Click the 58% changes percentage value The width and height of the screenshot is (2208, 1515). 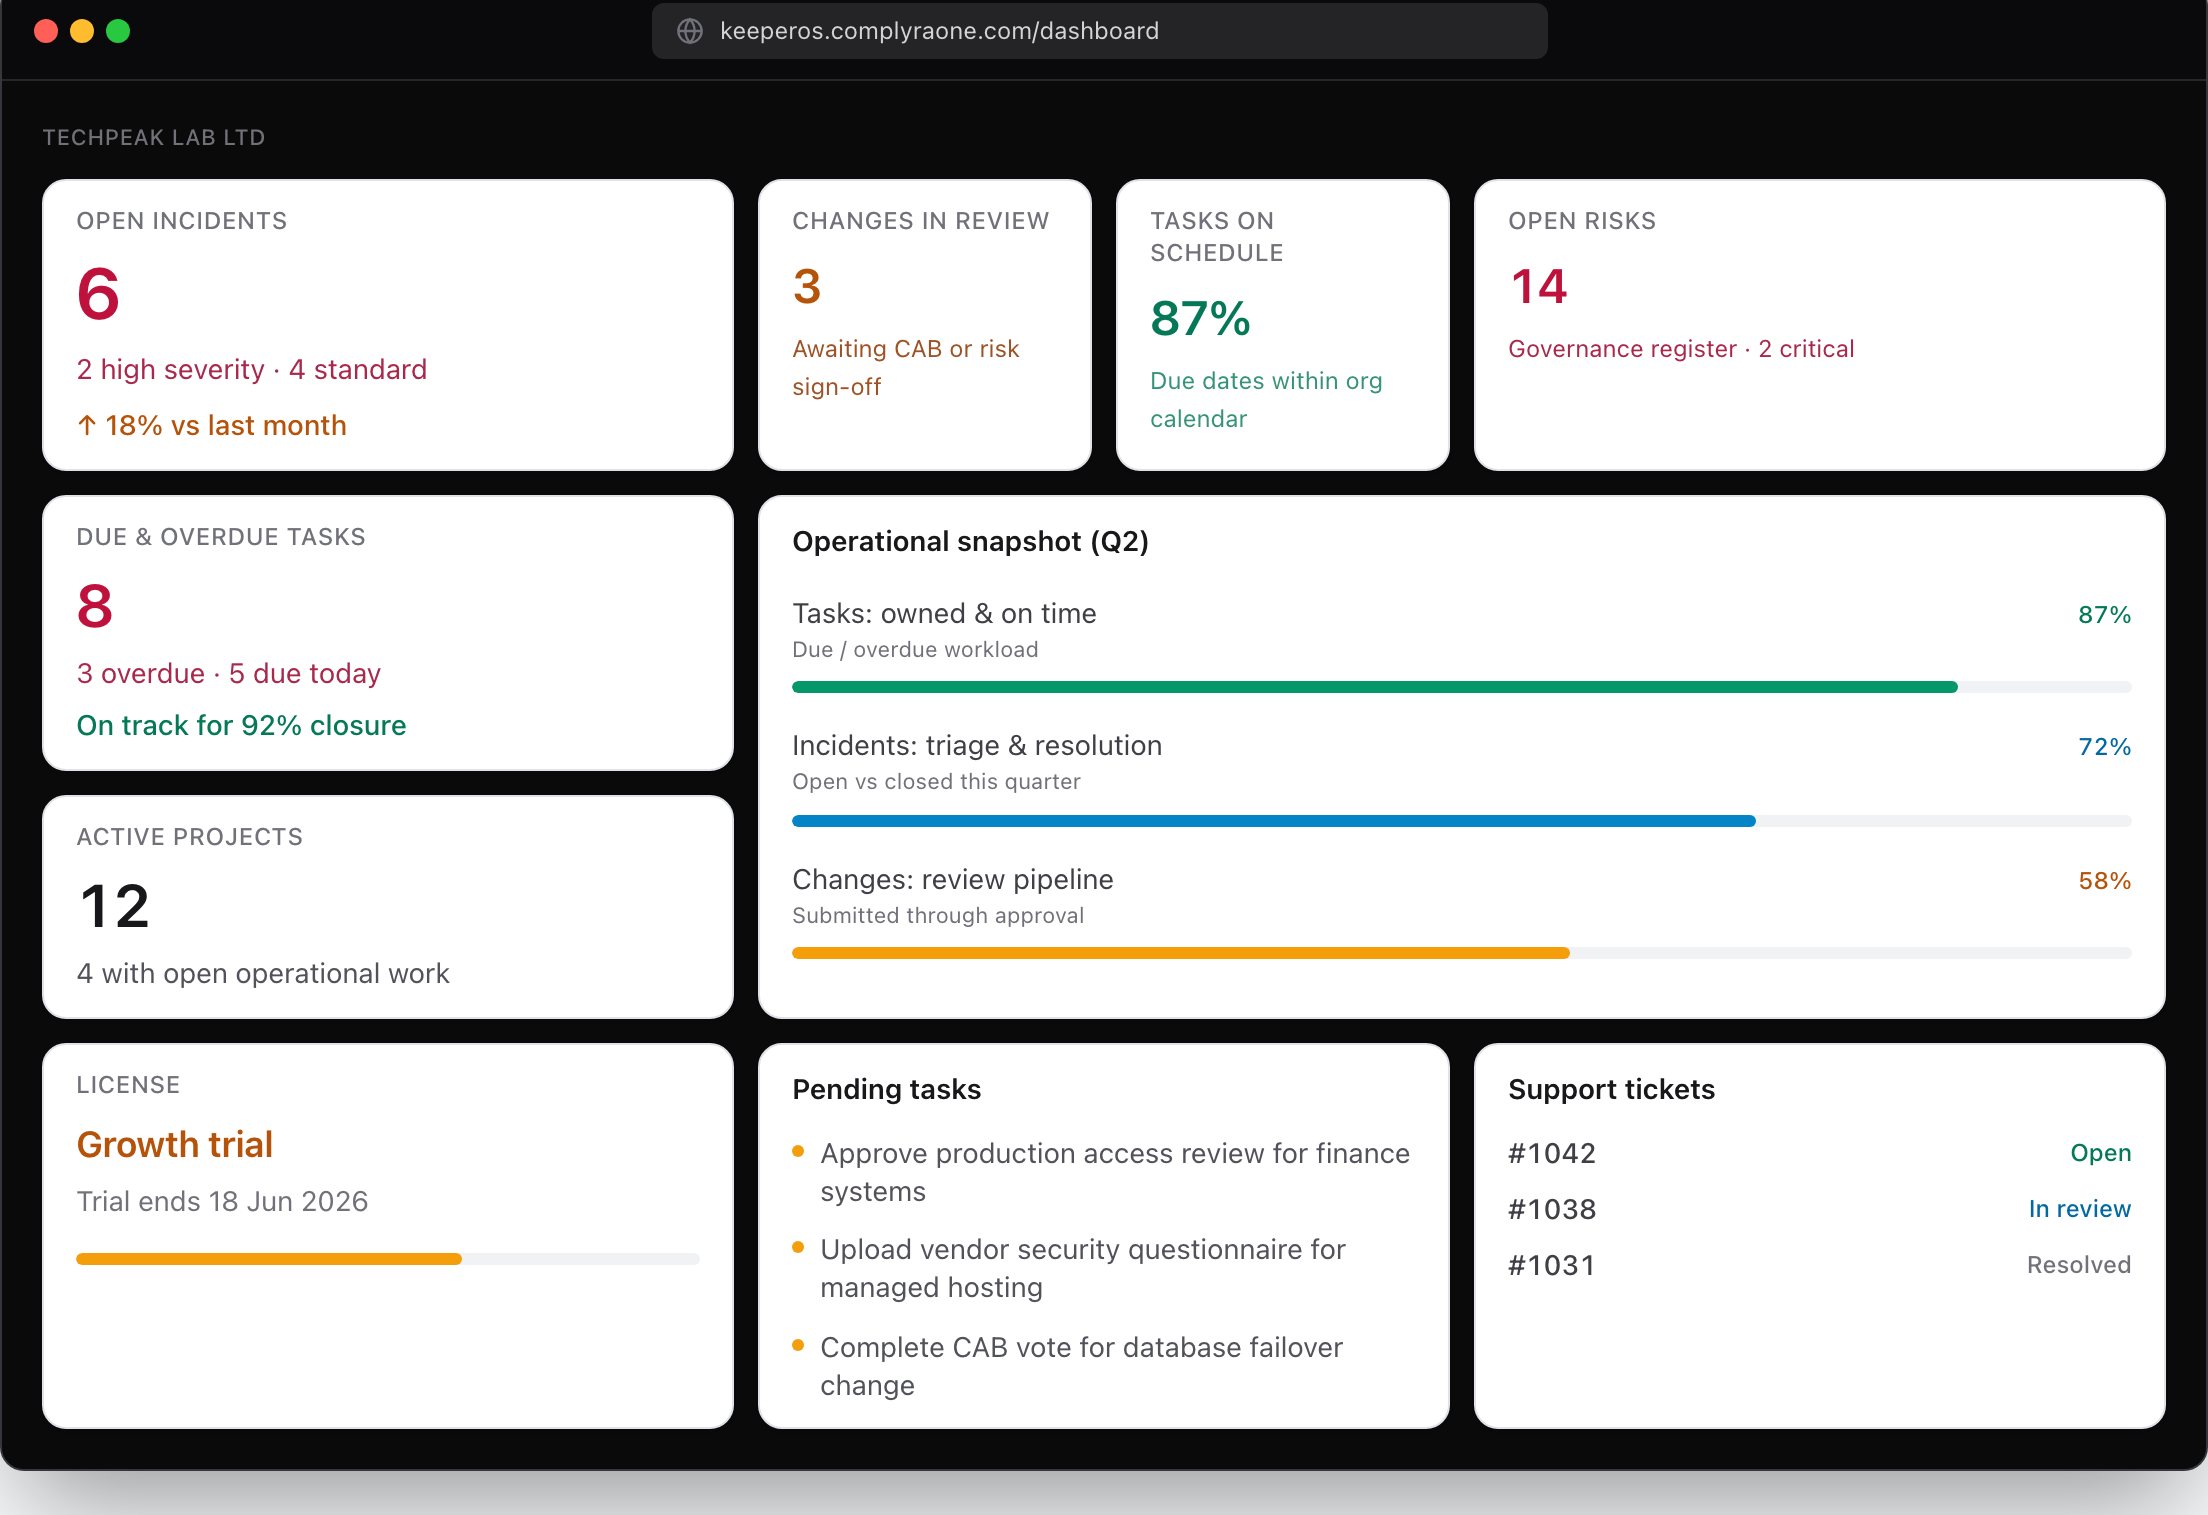click(2104, 881)
